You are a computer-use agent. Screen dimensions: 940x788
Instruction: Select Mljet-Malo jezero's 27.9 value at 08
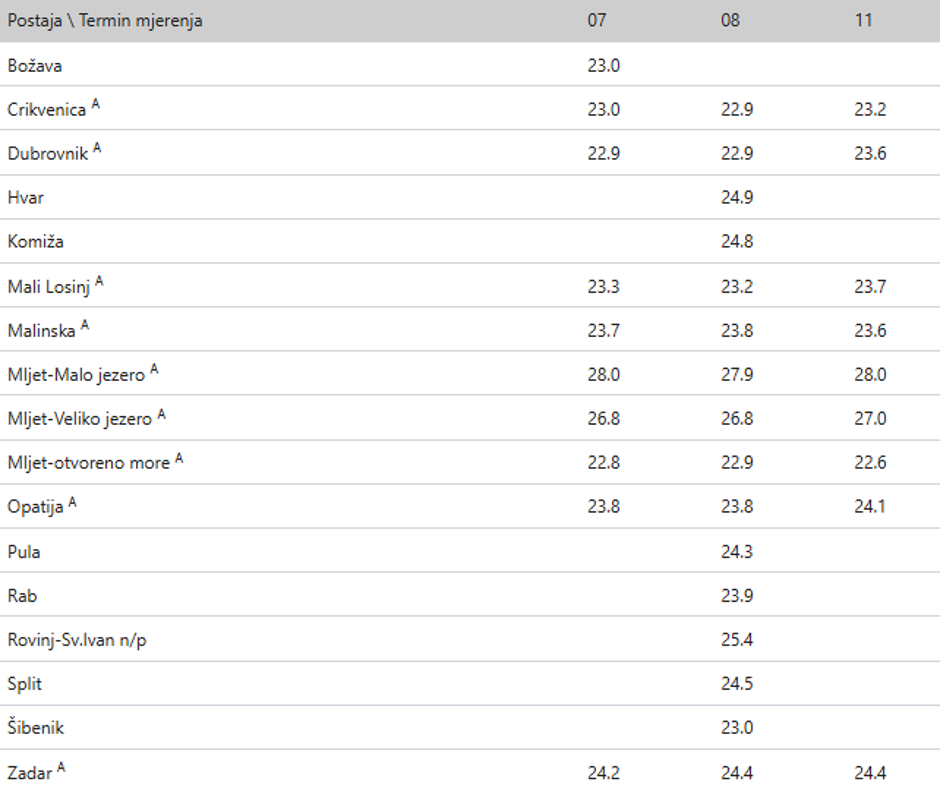coord(737,374)
